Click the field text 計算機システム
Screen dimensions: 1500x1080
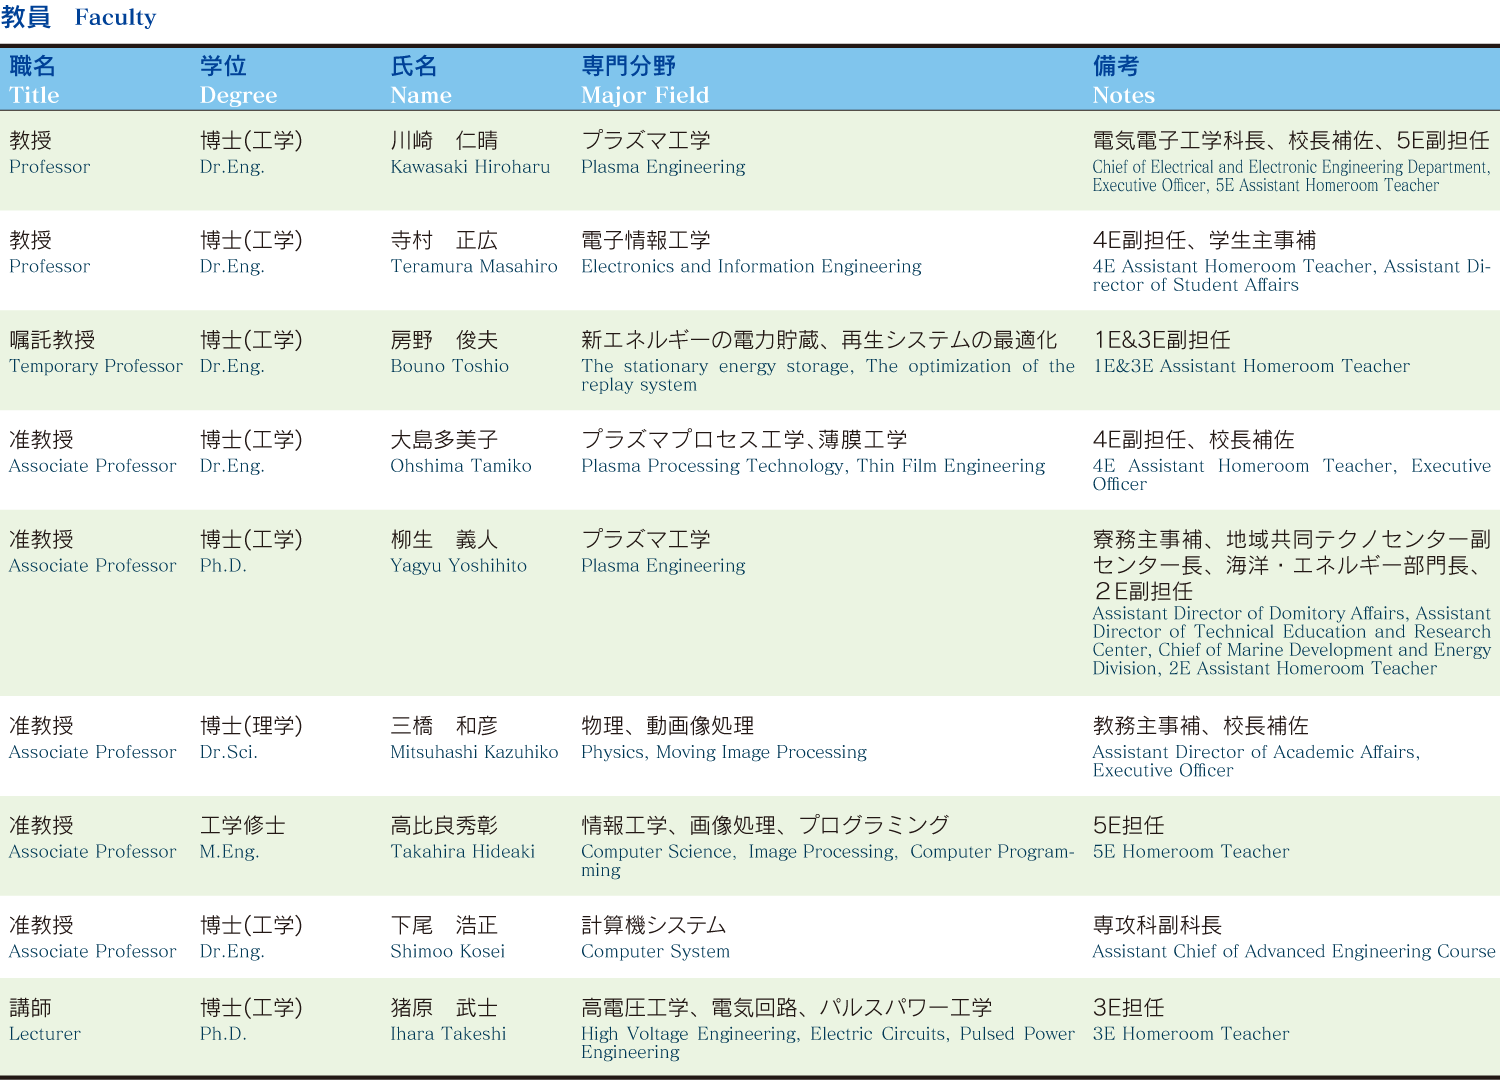click(x=654, y=925)
